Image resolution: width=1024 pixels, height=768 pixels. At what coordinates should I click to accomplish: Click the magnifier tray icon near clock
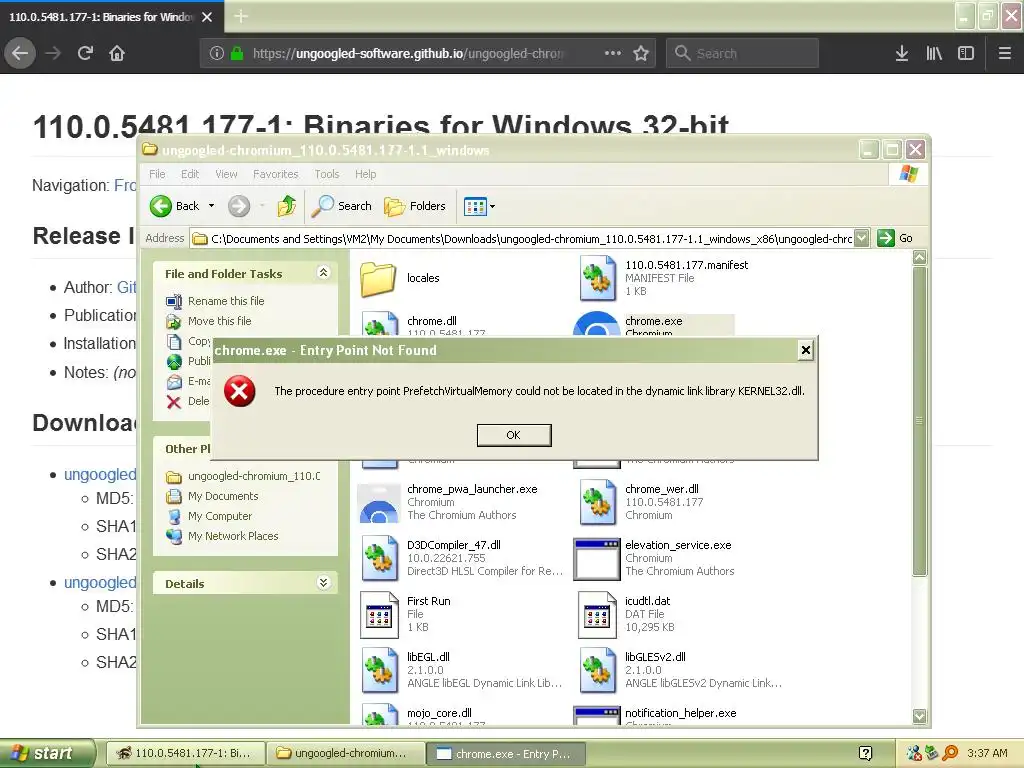pyautogui.click(x=951, y=753)
